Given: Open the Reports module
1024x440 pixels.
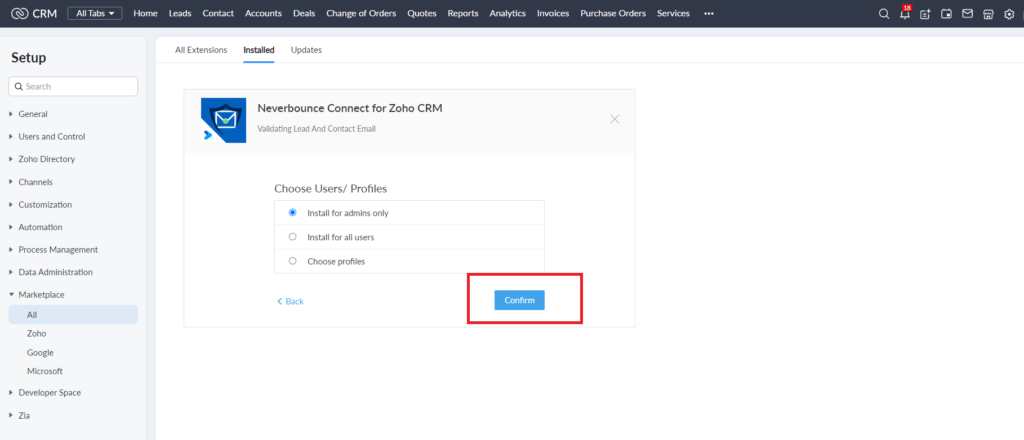Looking at the screenshot, I should (x=463, y=13).
